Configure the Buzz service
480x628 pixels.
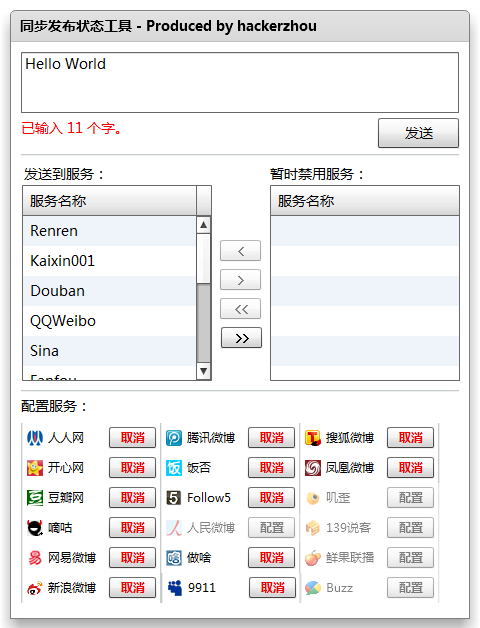point(410,588)
